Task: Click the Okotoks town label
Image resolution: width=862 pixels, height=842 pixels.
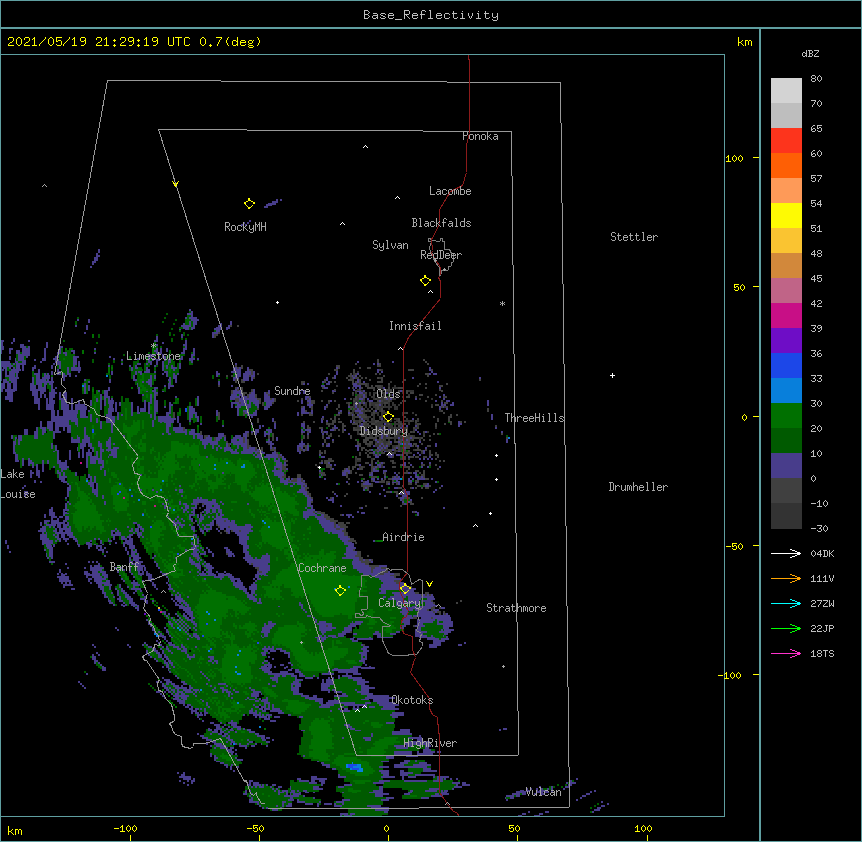Action: (x=412, y=700)
